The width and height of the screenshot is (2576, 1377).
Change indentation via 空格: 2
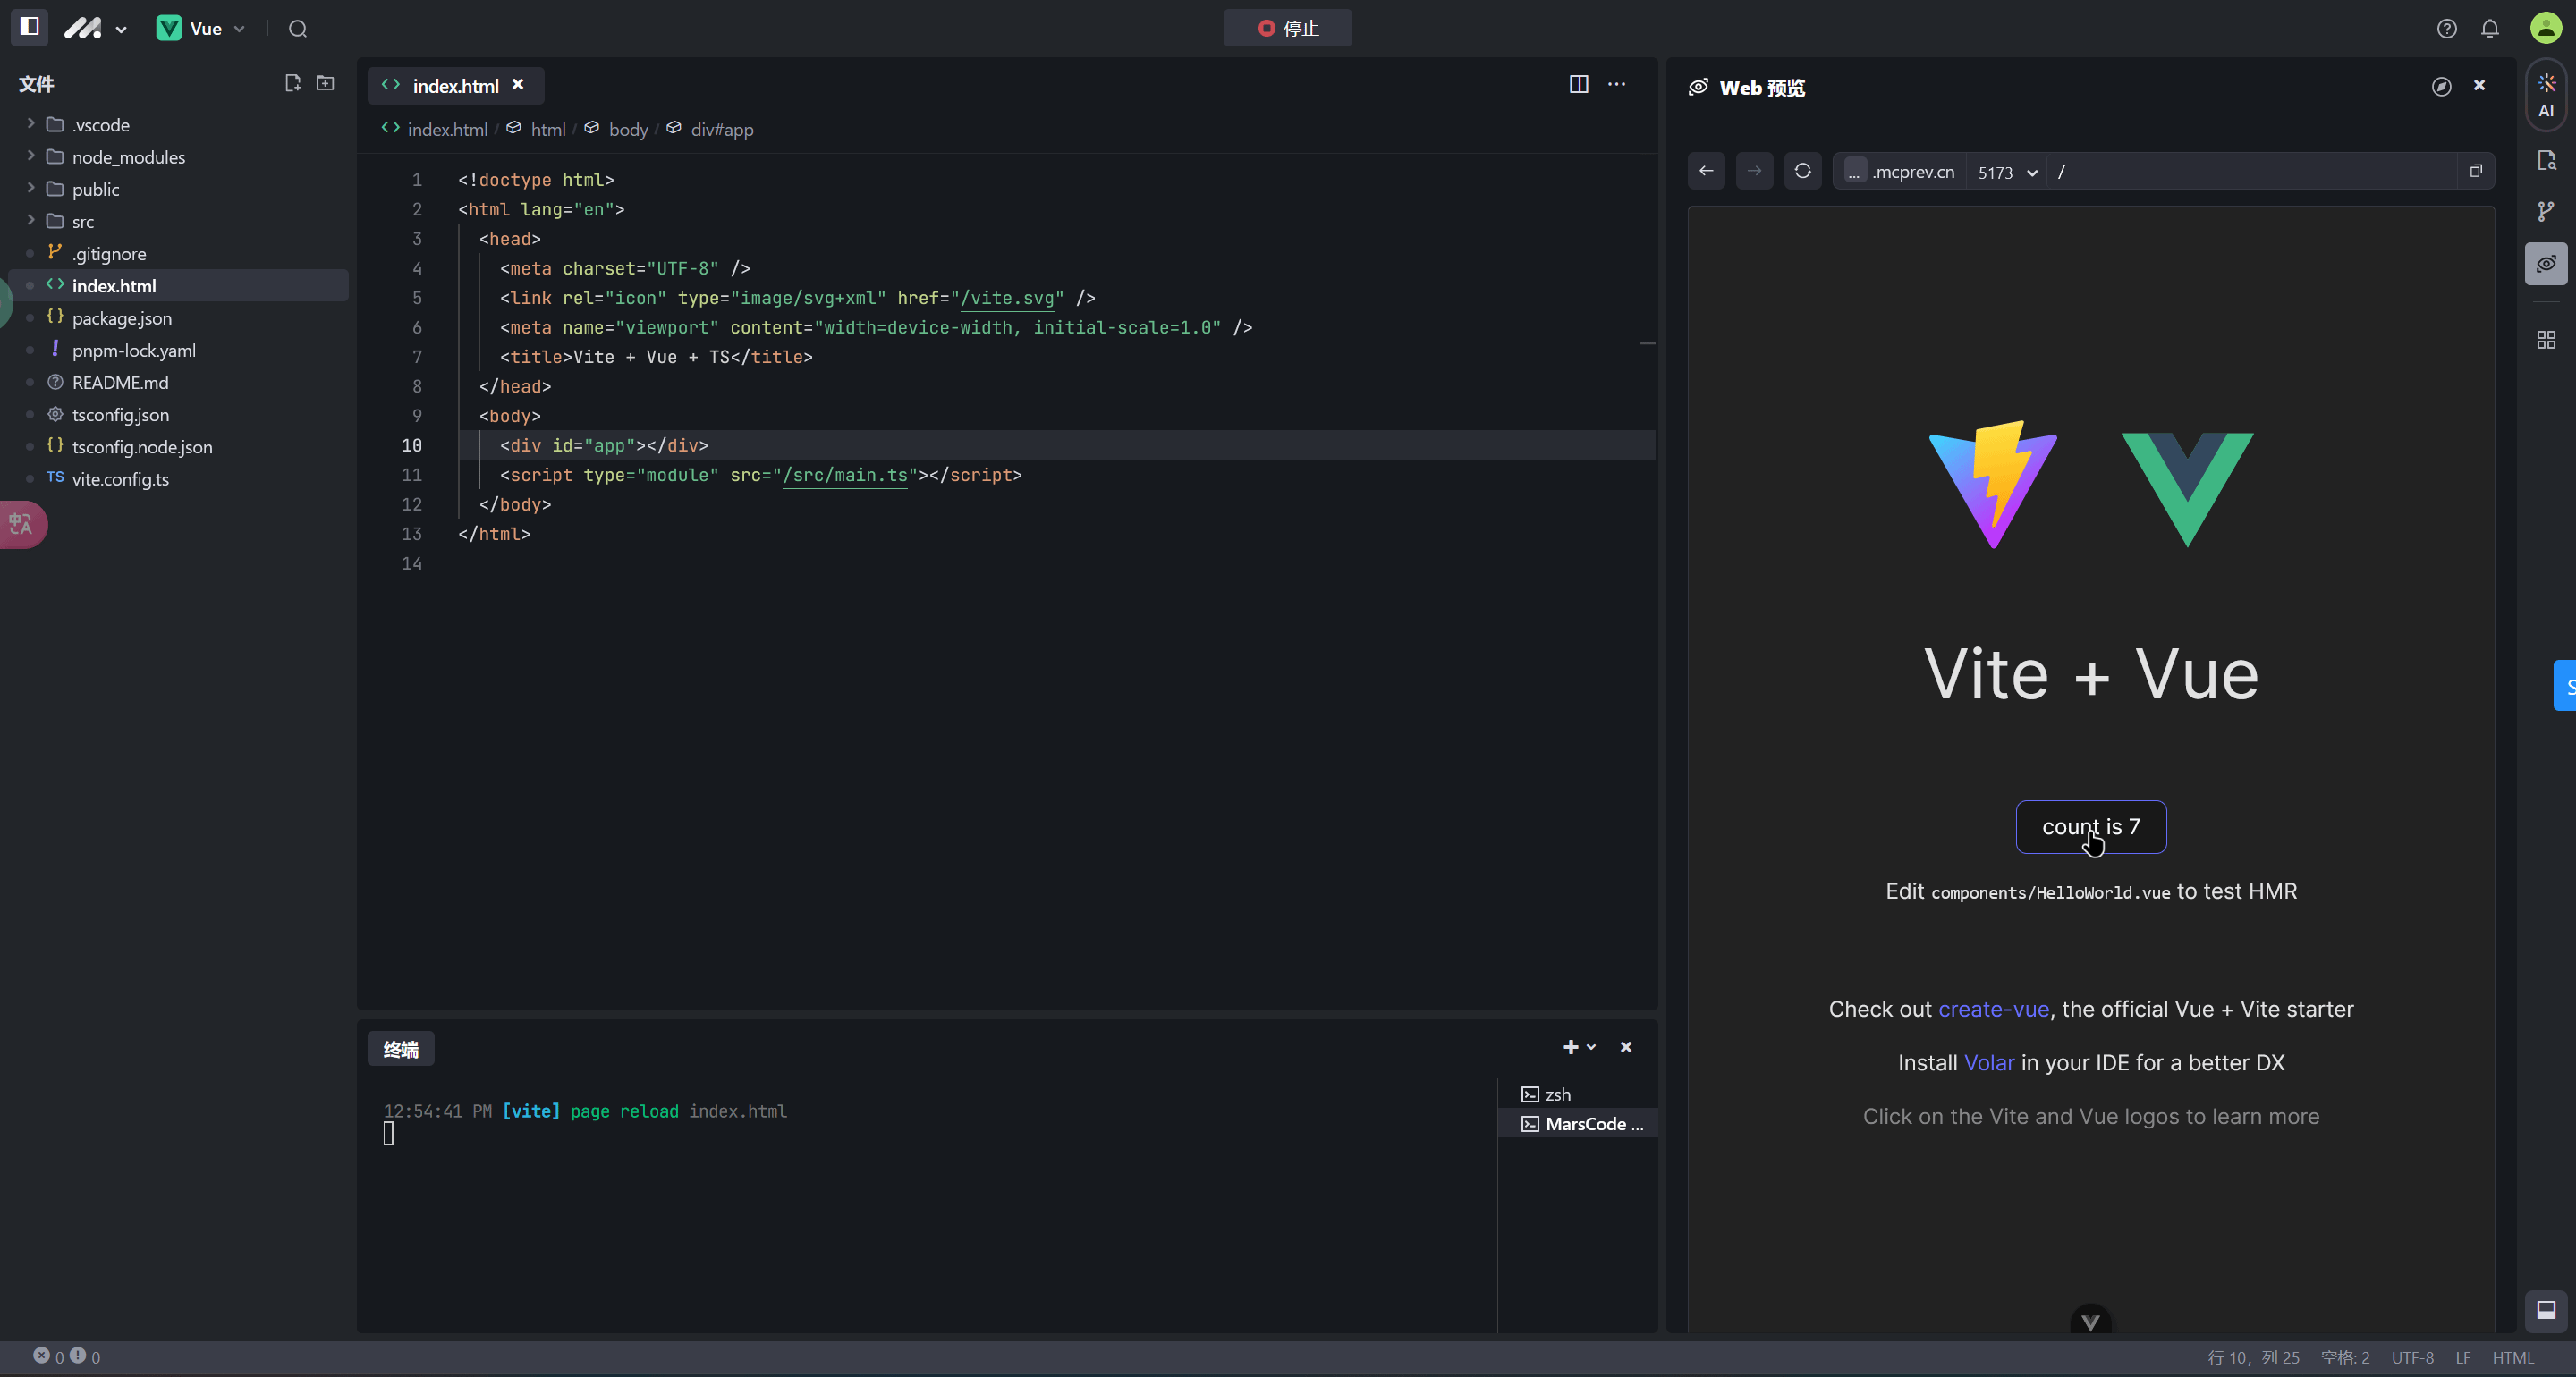(x=2345, y=1357)
